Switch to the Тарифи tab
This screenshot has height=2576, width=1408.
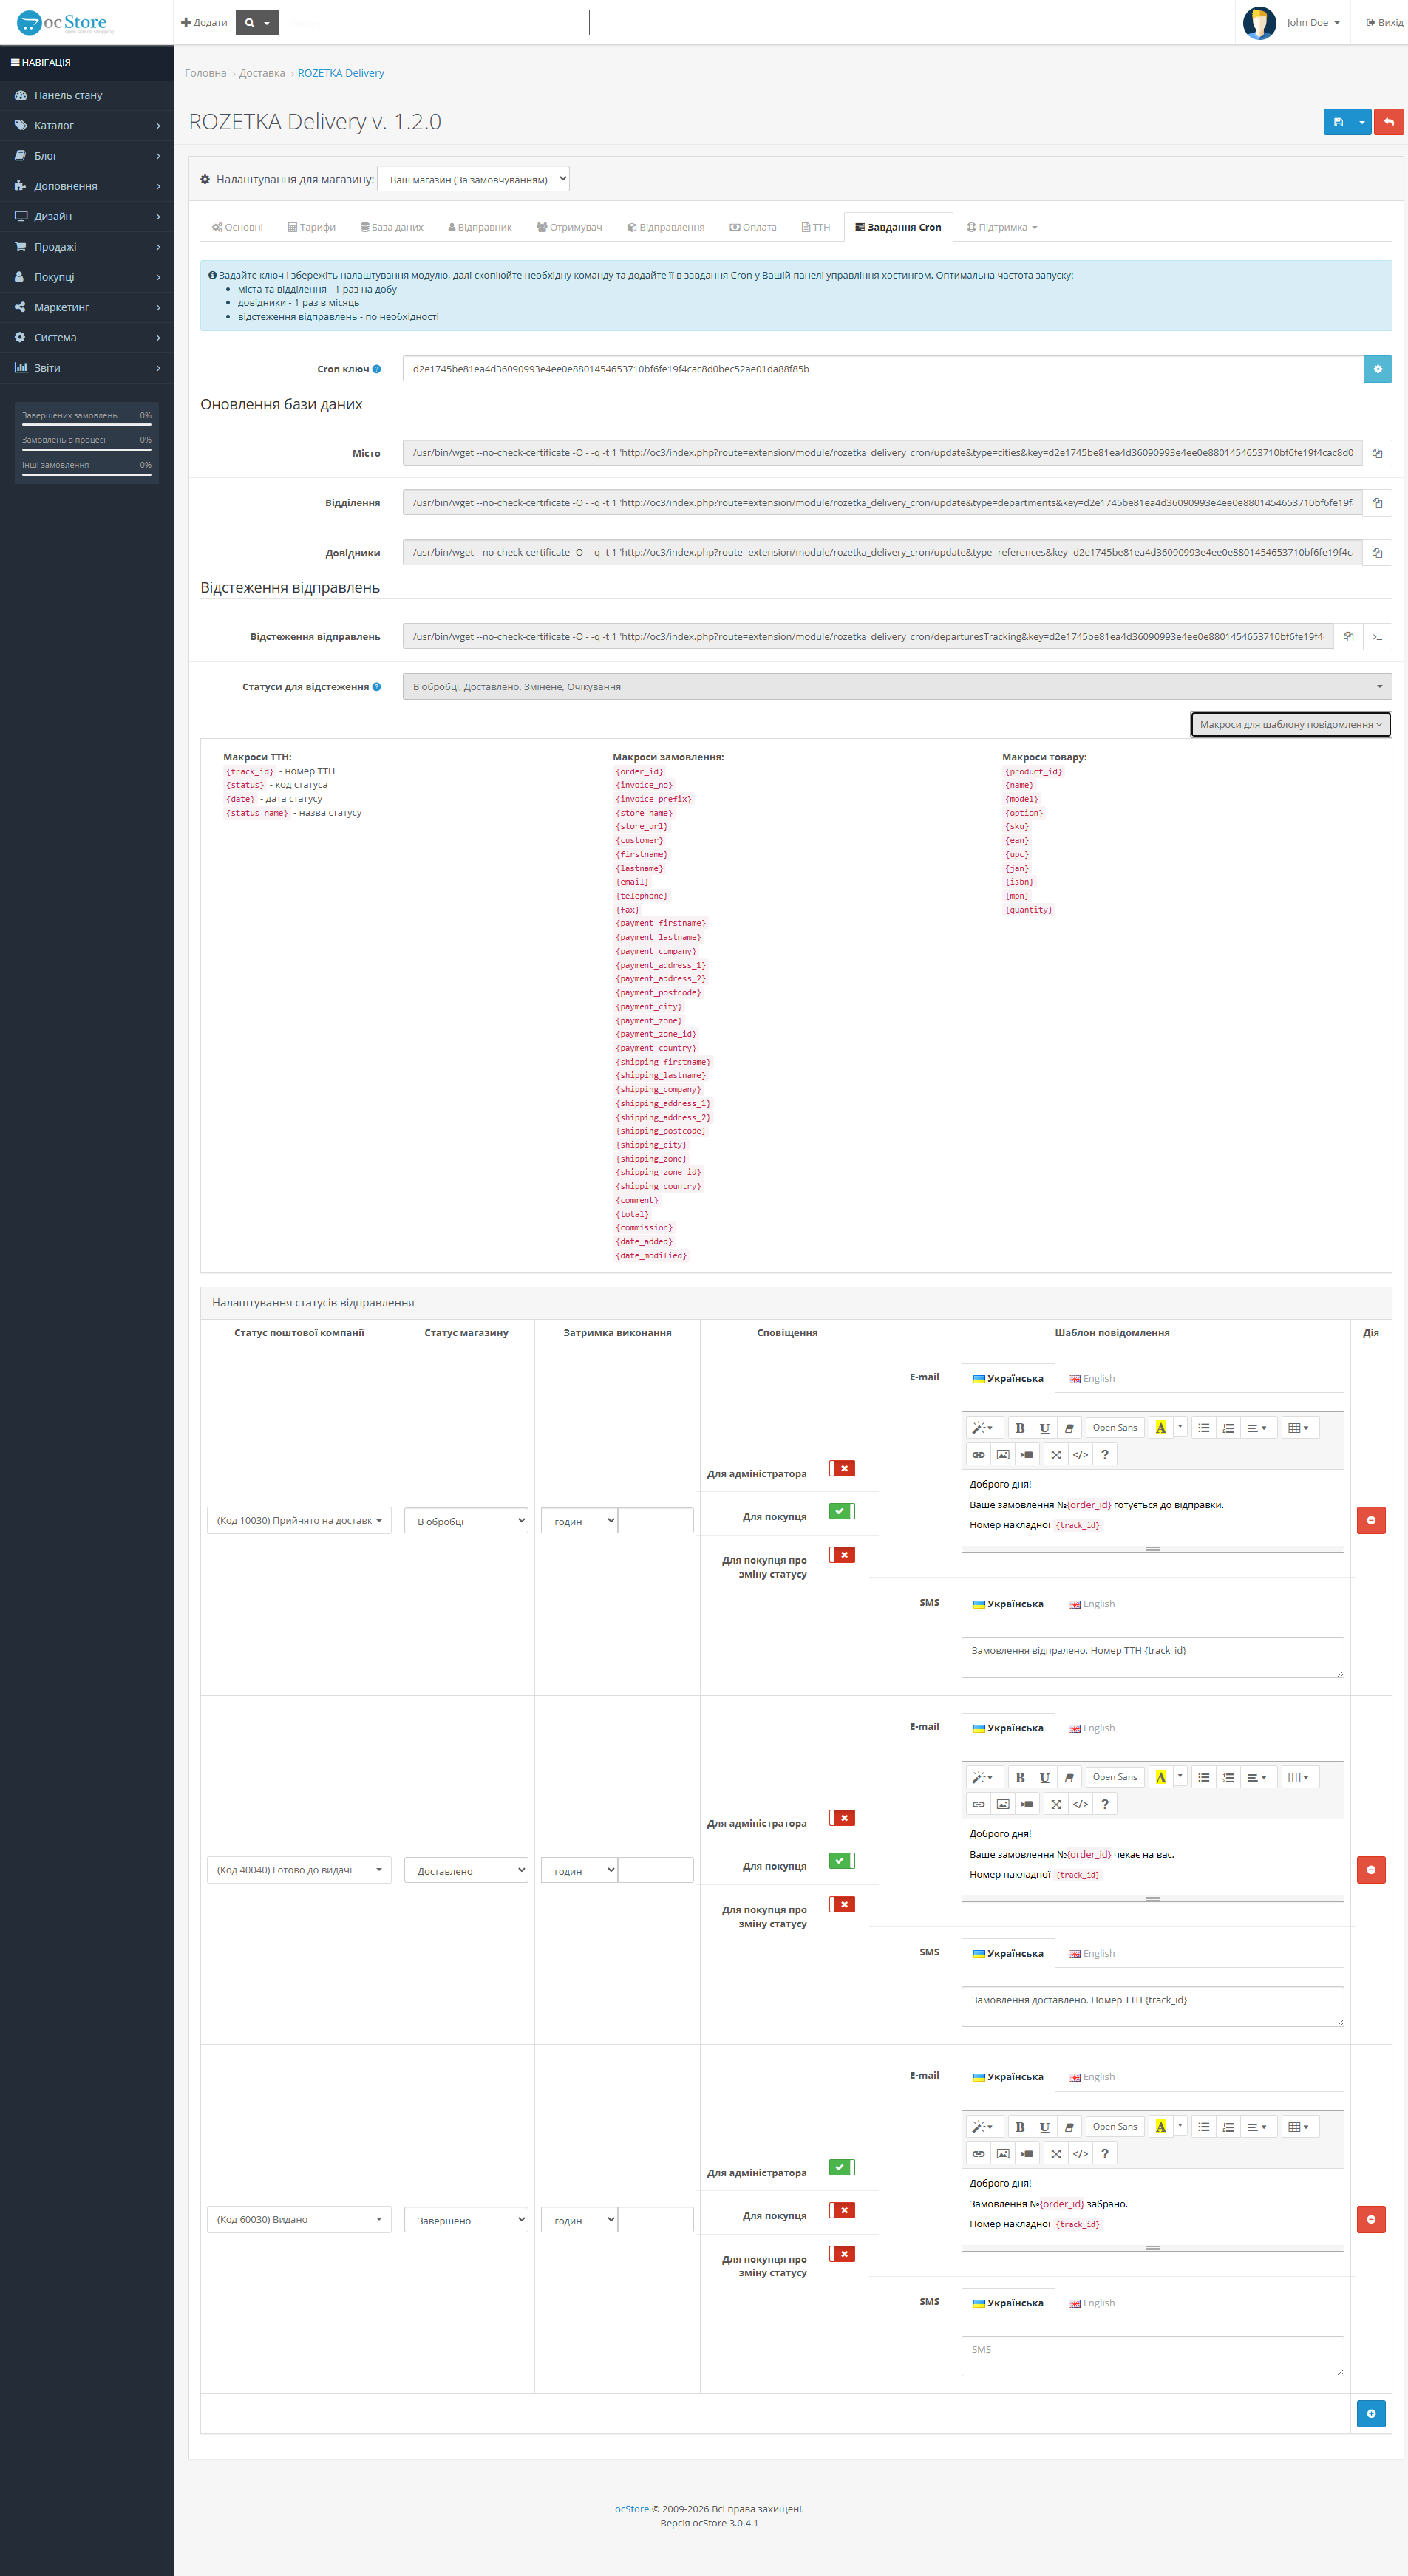[312, 227]
